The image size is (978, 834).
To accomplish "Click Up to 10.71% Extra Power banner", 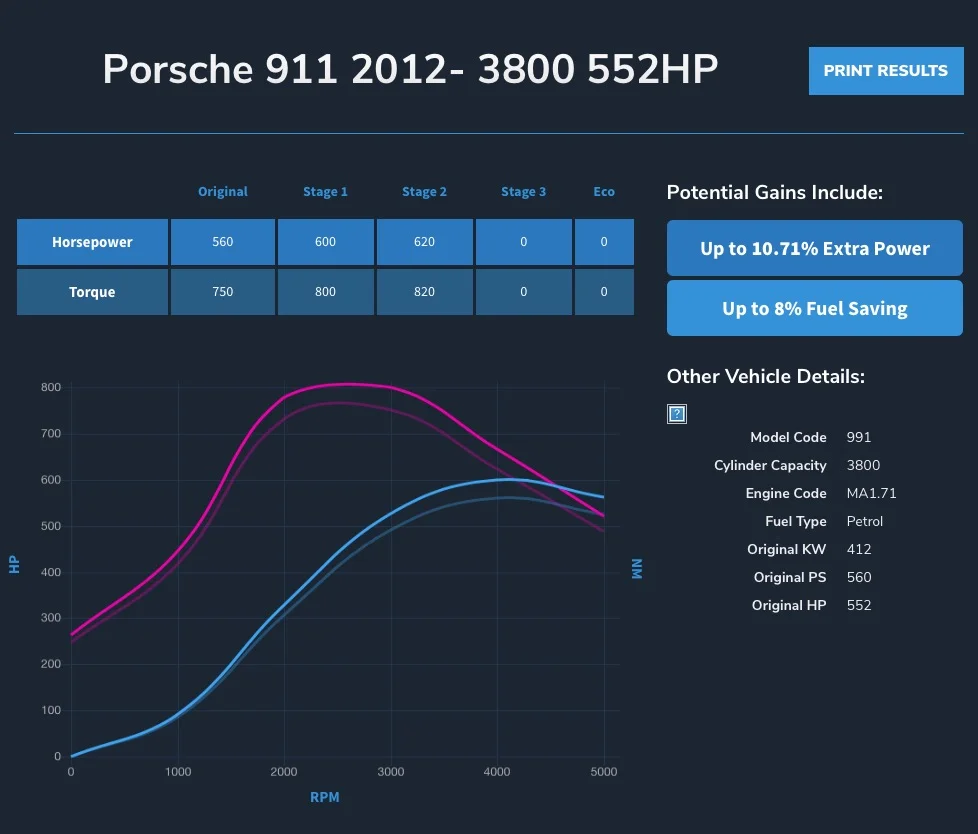I will (x=815, y=248).
